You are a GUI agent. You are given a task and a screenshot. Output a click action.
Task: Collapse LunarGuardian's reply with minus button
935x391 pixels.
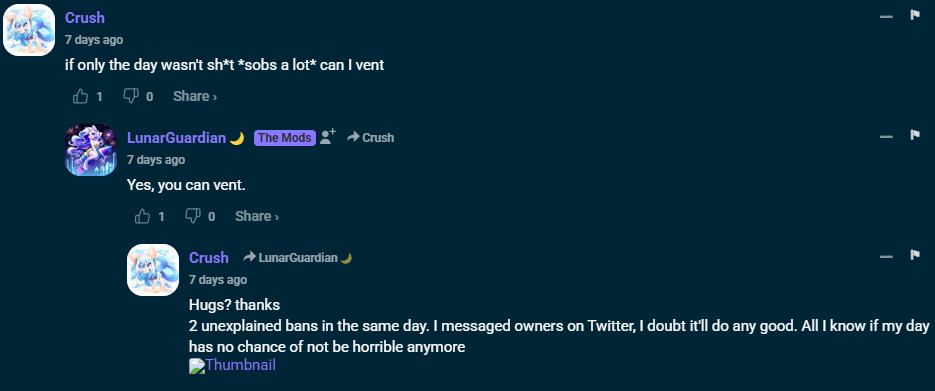pyautogui.click(x=886, y=136)
